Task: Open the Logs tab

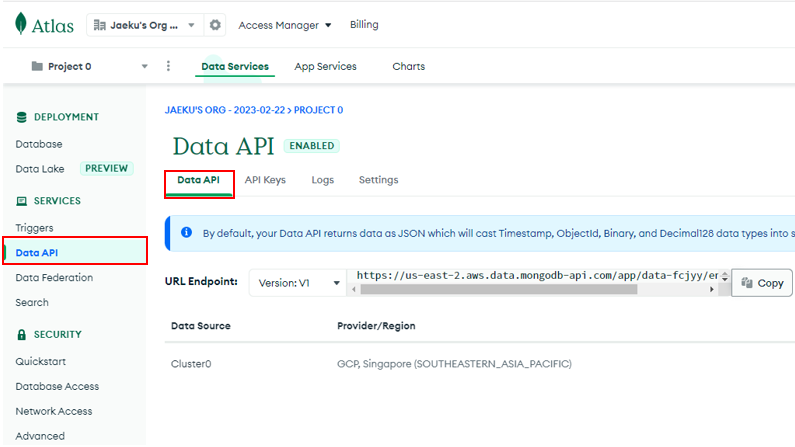Action: (322, 180)
